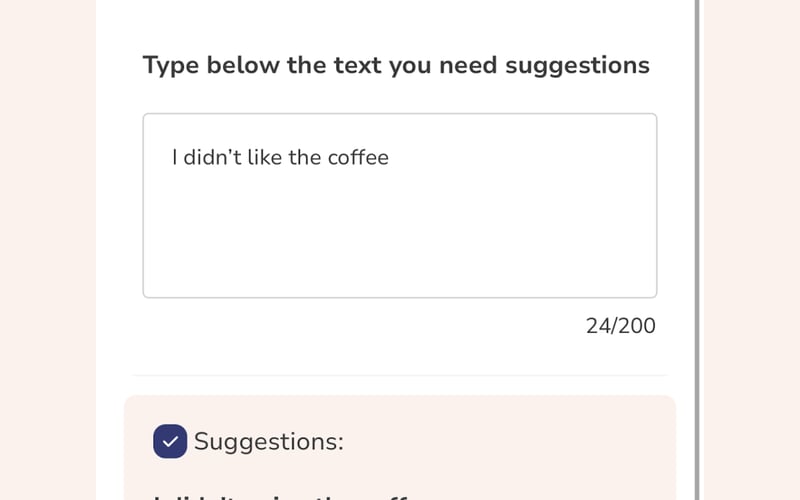
Task: Click the word "Type" in the heading
Action: 170,65
